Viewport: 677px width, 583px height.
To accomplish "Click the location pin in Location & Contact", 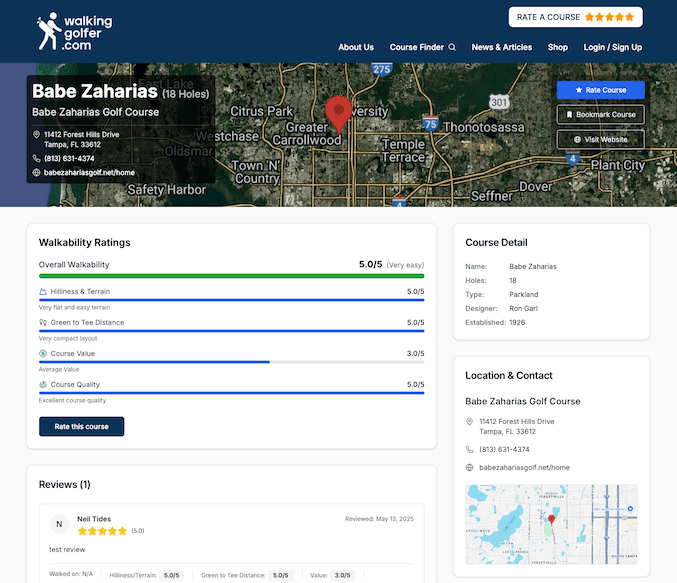I will click(x=469, y=421).
